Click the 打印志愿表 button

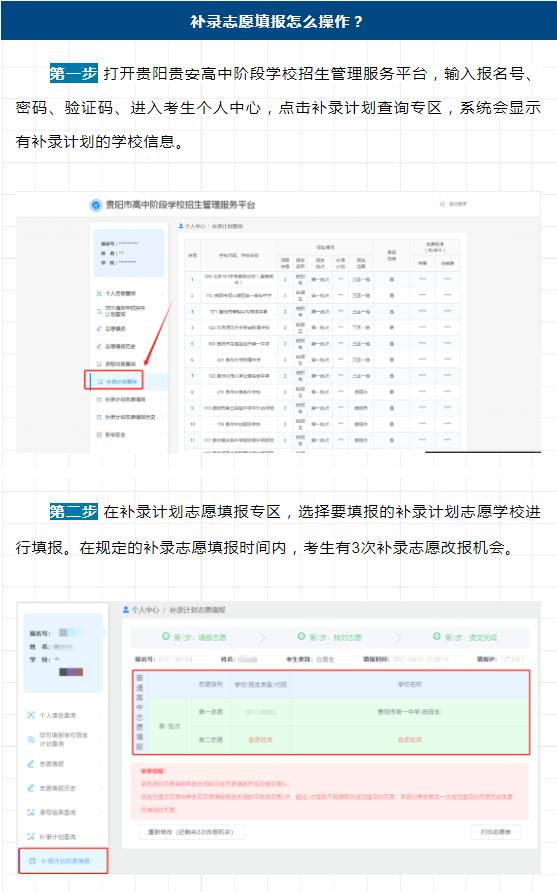pyautogui.click(x=496, y=832)
